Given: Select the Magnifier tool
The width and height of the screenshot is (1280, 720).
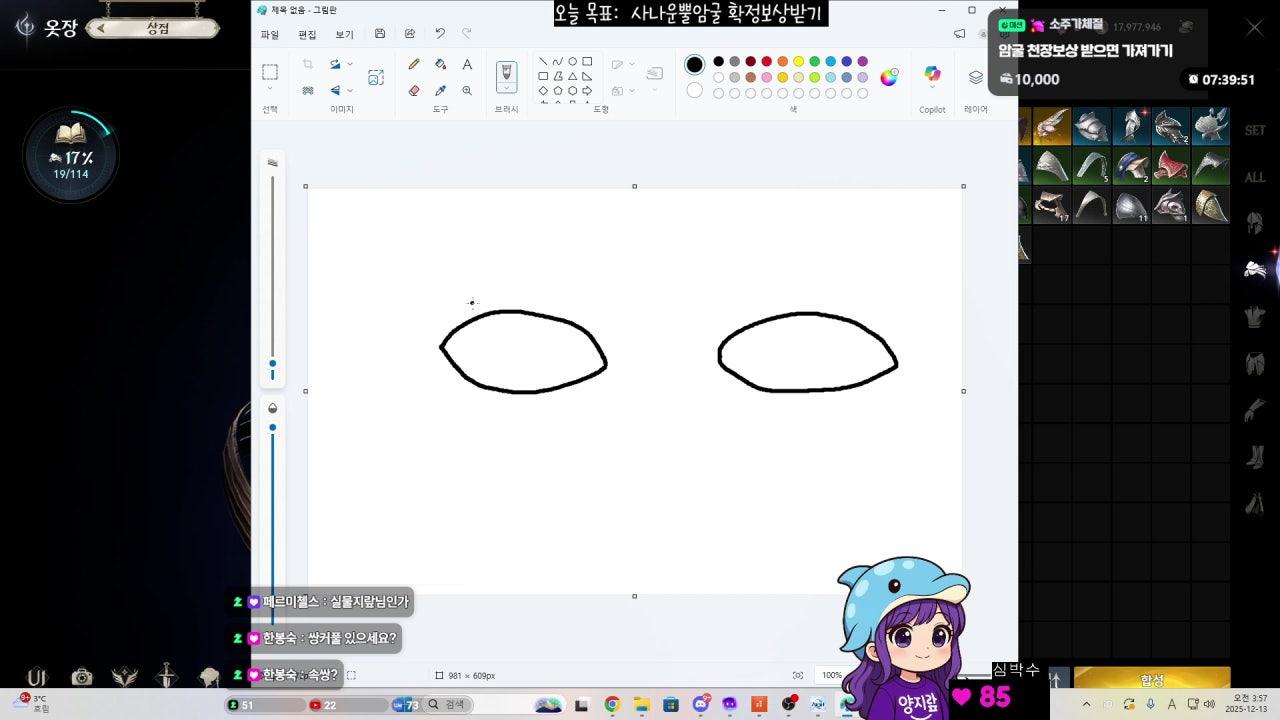Looking at the screenshot, I should (x=467, y=90).
